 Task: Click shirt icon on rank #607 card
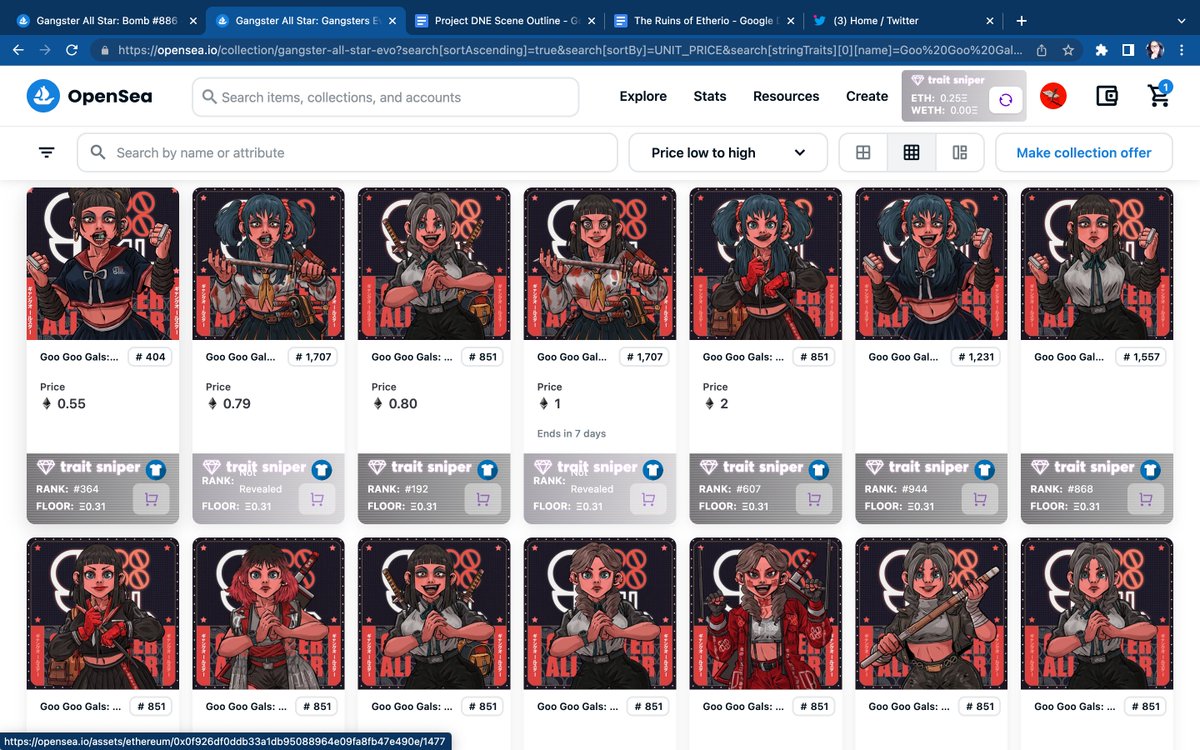pos(818,468)
